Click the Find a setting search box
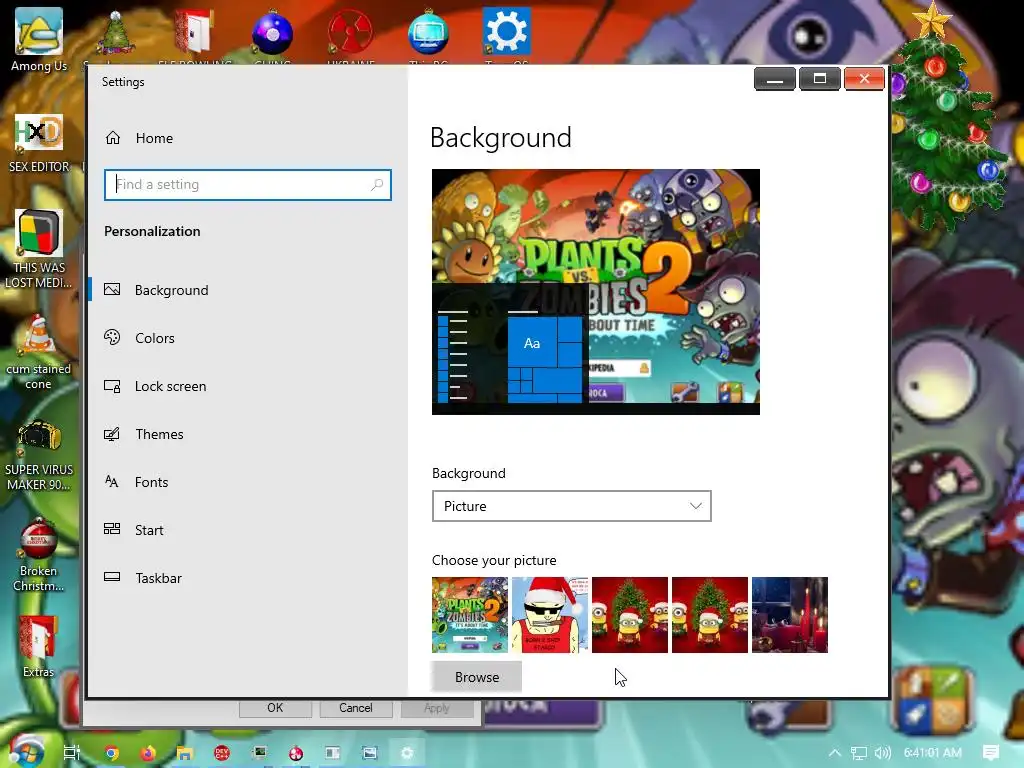Viewport: 1024px width, 768px height. coord(248,185)
